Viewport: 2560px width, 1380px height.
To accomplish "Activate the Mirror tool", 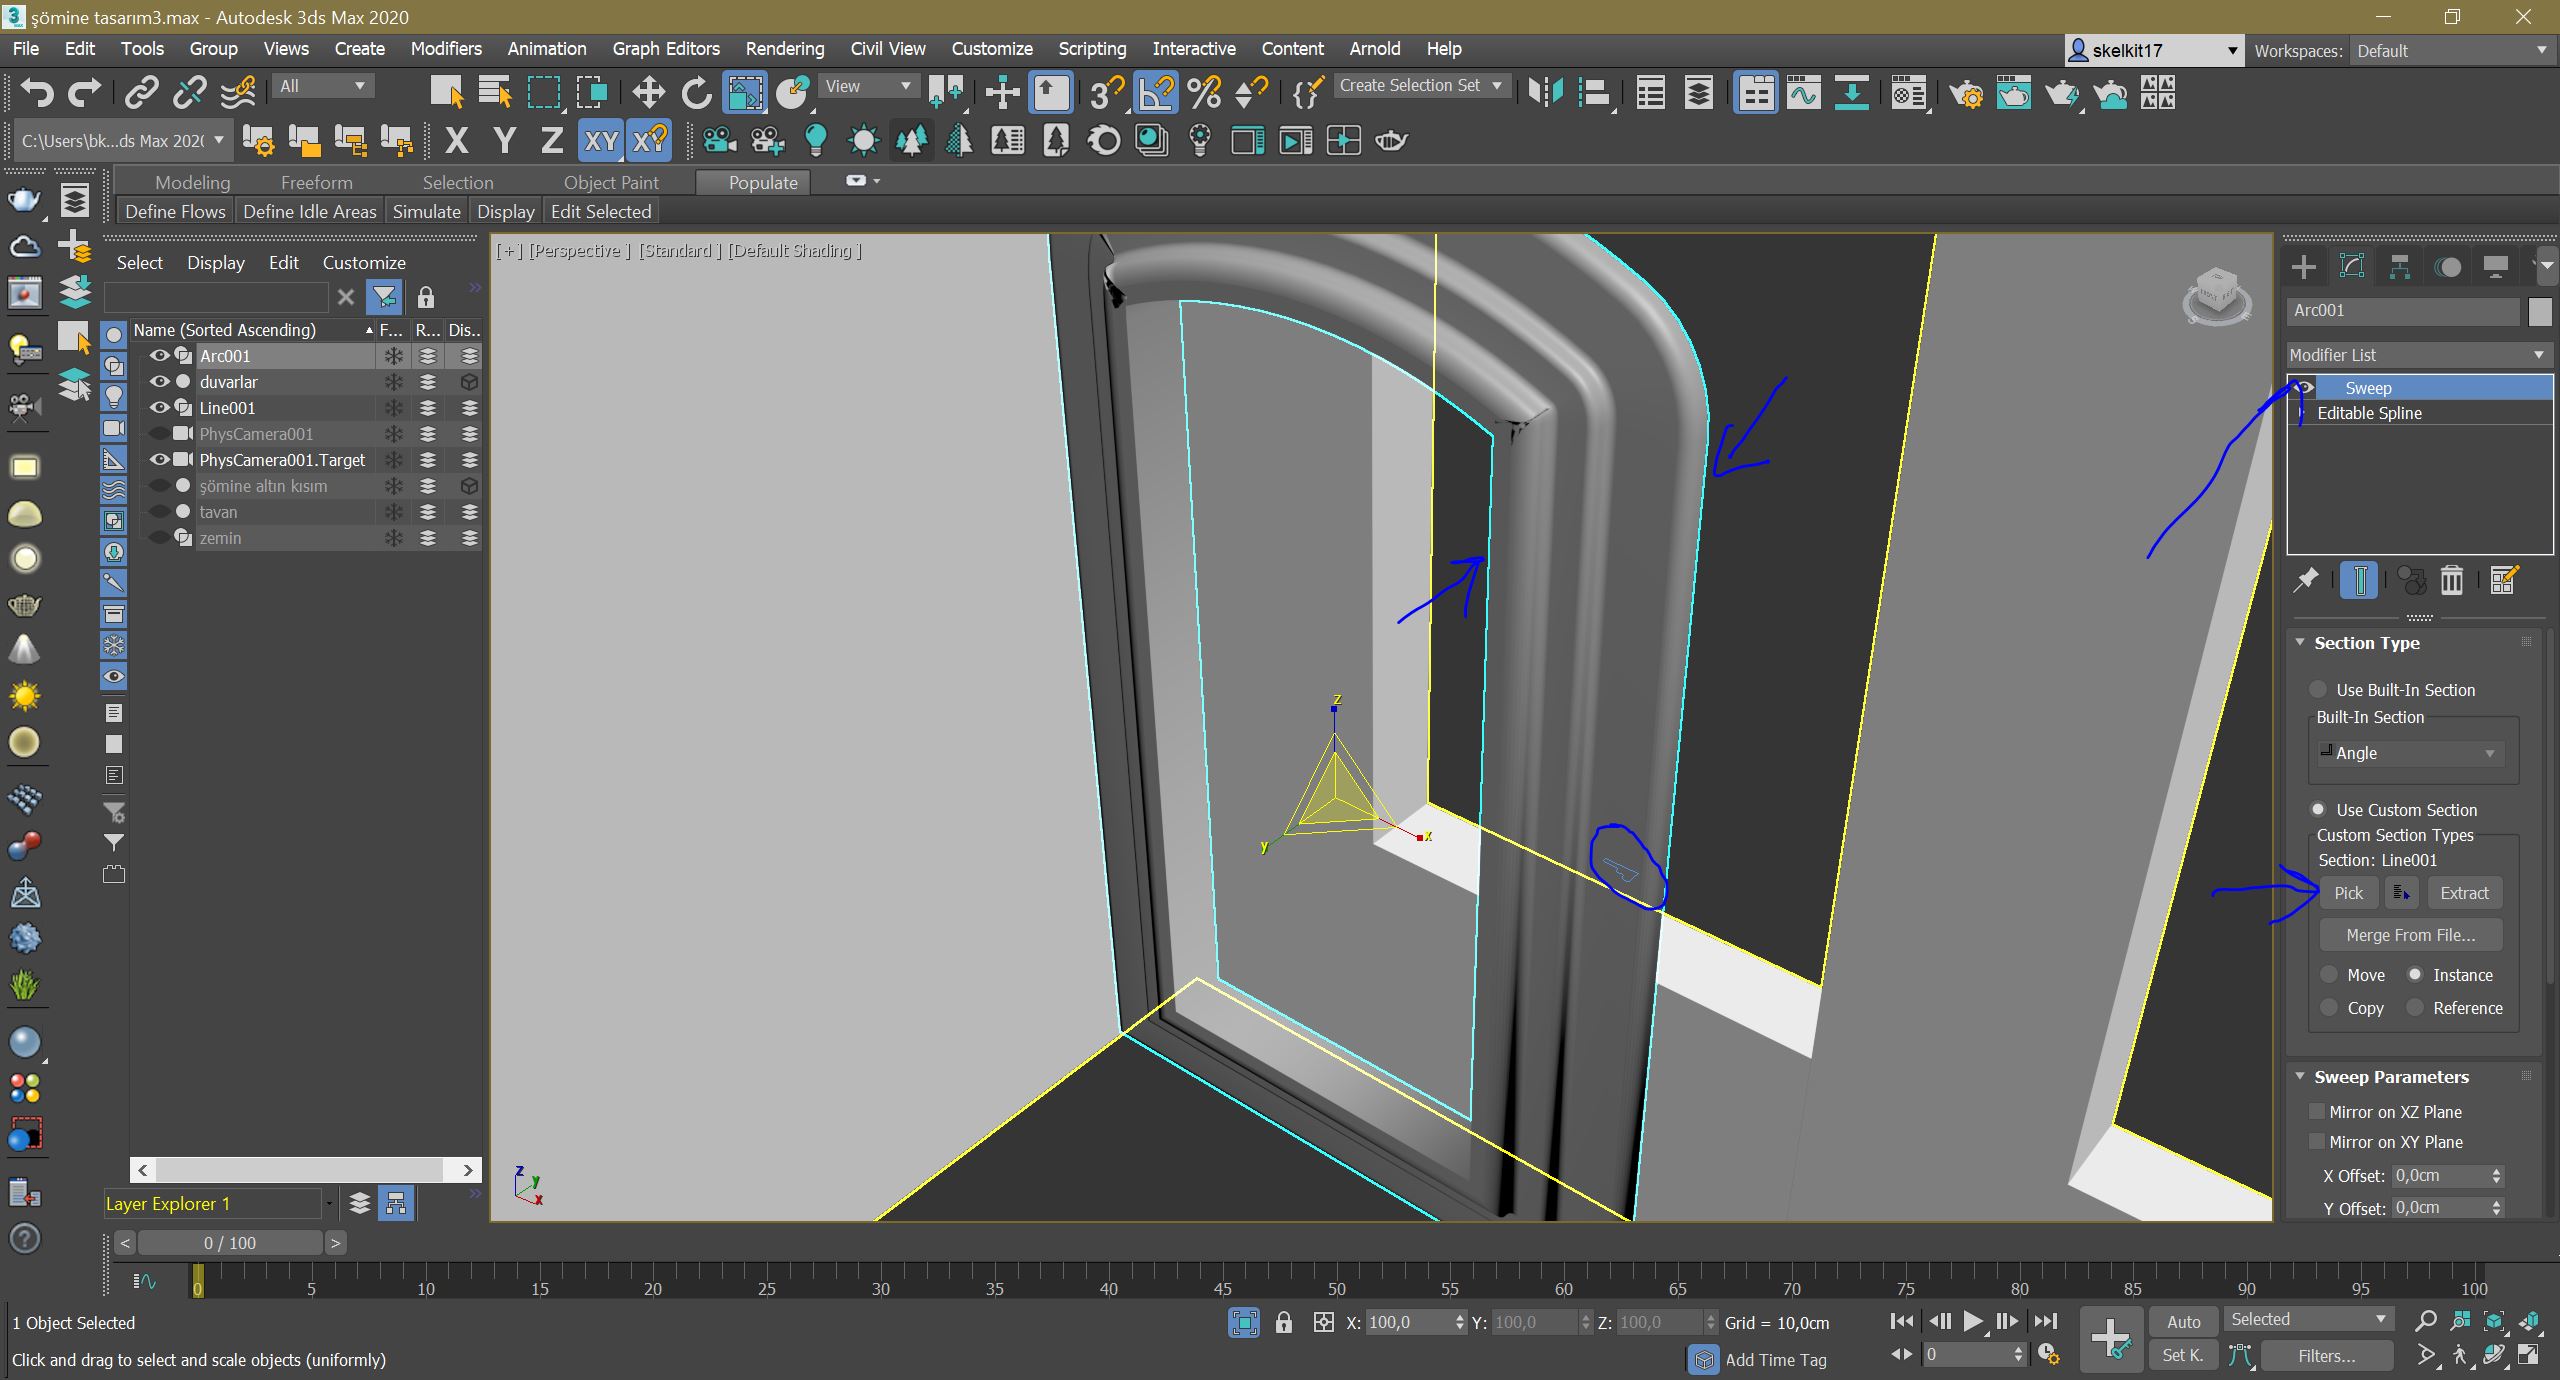I will point(1545,92).
